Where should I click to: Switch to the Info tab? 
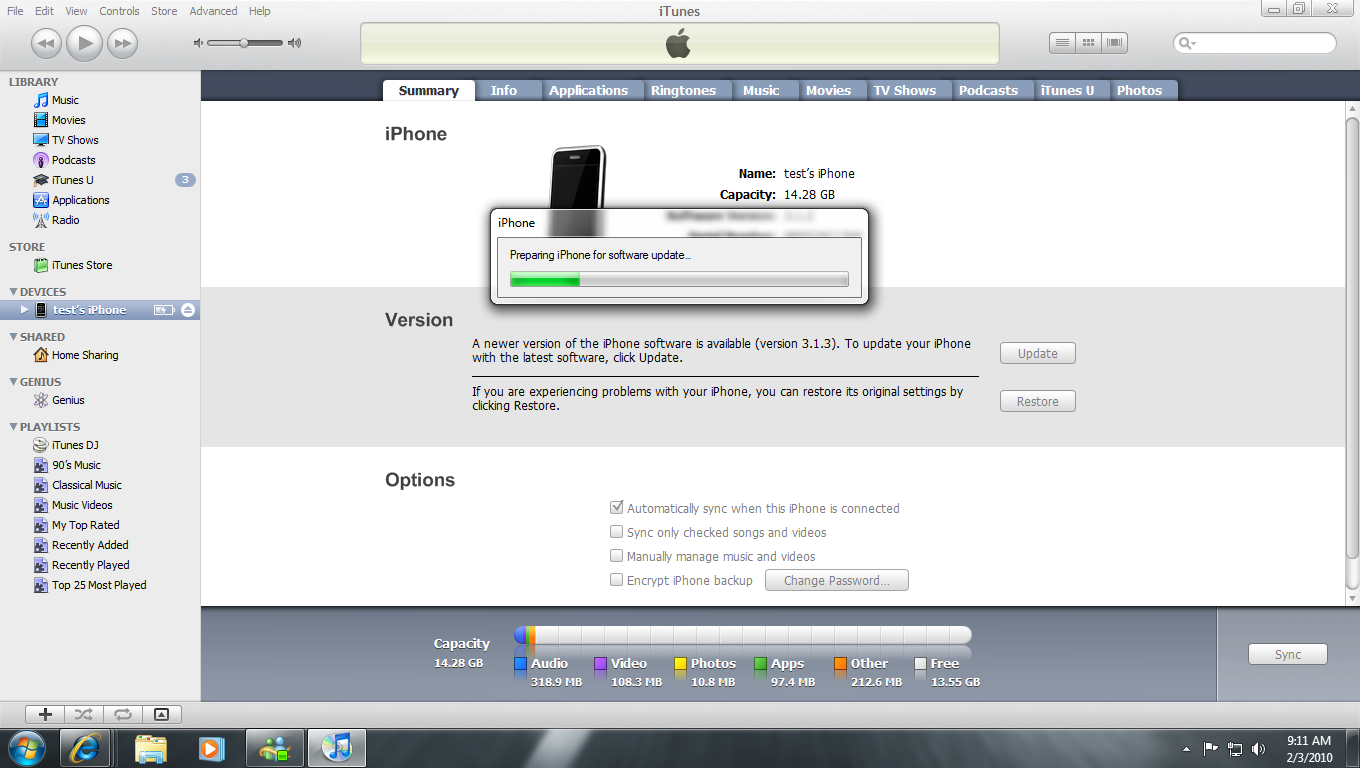[504, 90]
